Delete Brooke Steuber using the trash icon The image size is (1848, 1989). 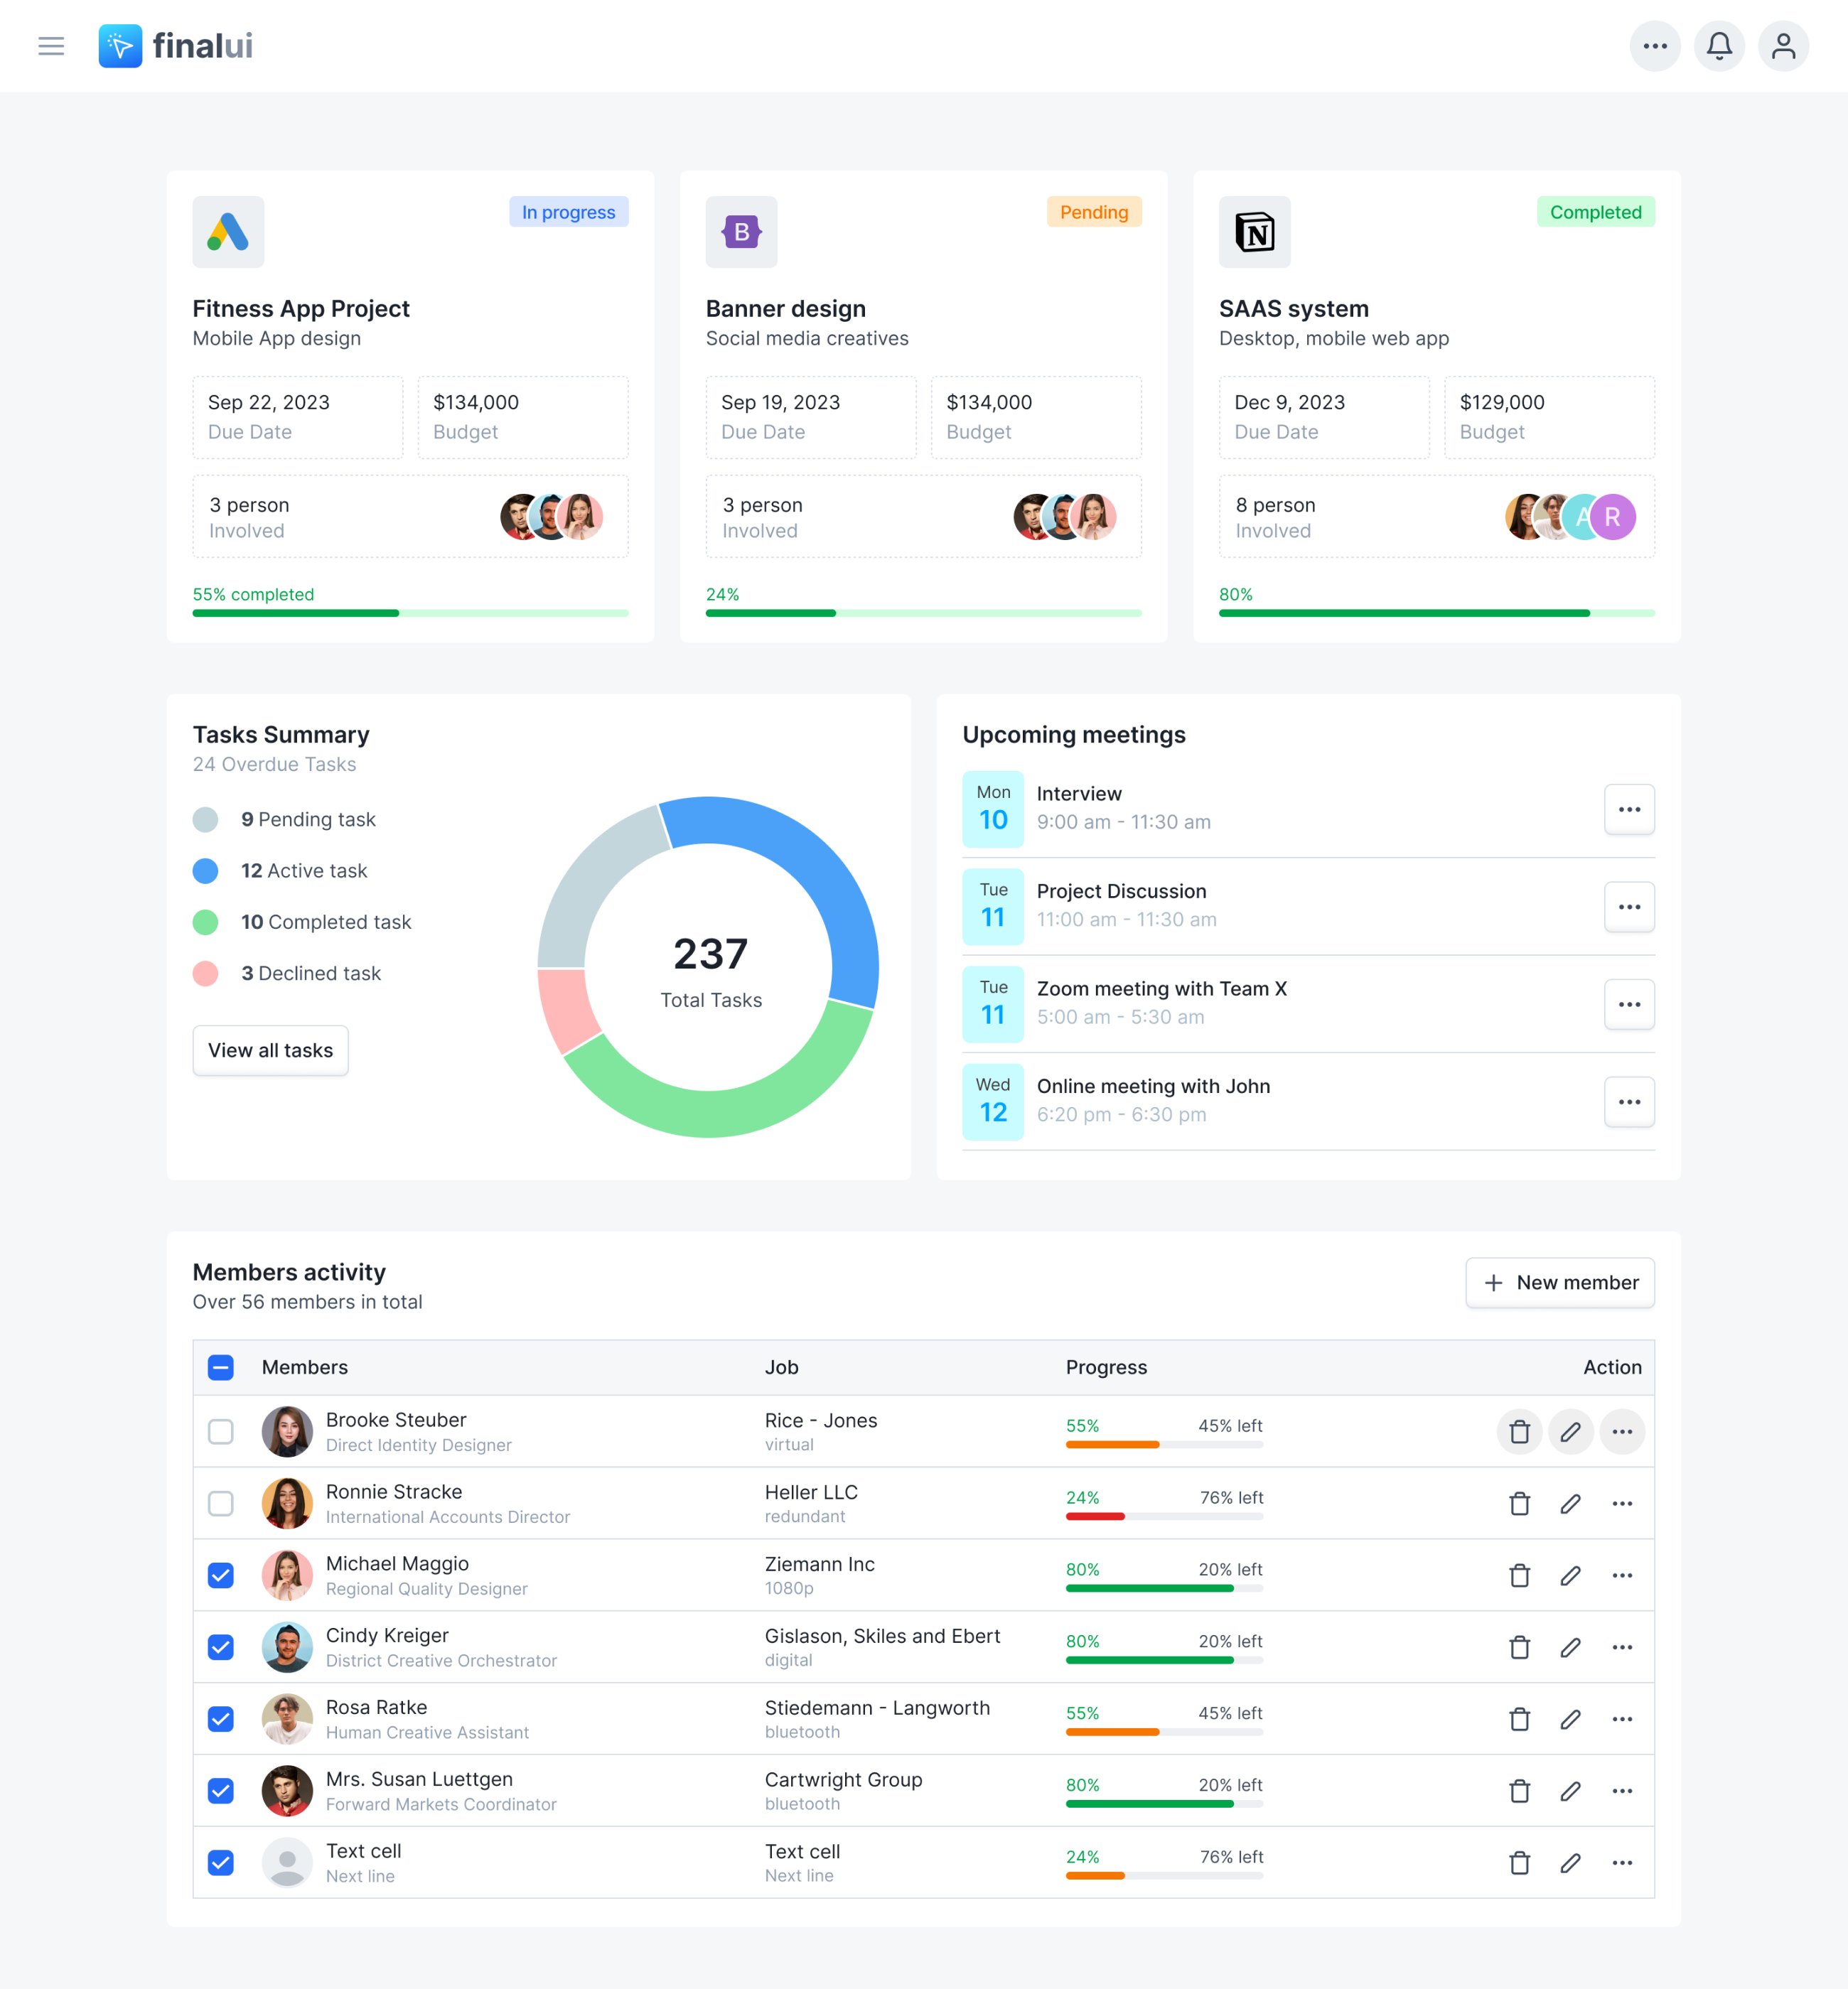pos(1520,1432)
